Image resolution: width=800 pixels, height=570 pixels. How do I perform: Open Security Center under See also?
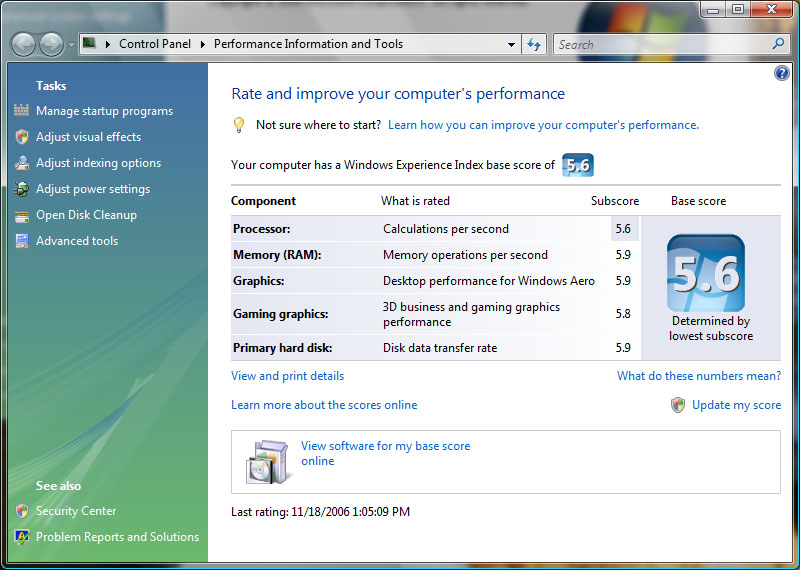point(76,511)
